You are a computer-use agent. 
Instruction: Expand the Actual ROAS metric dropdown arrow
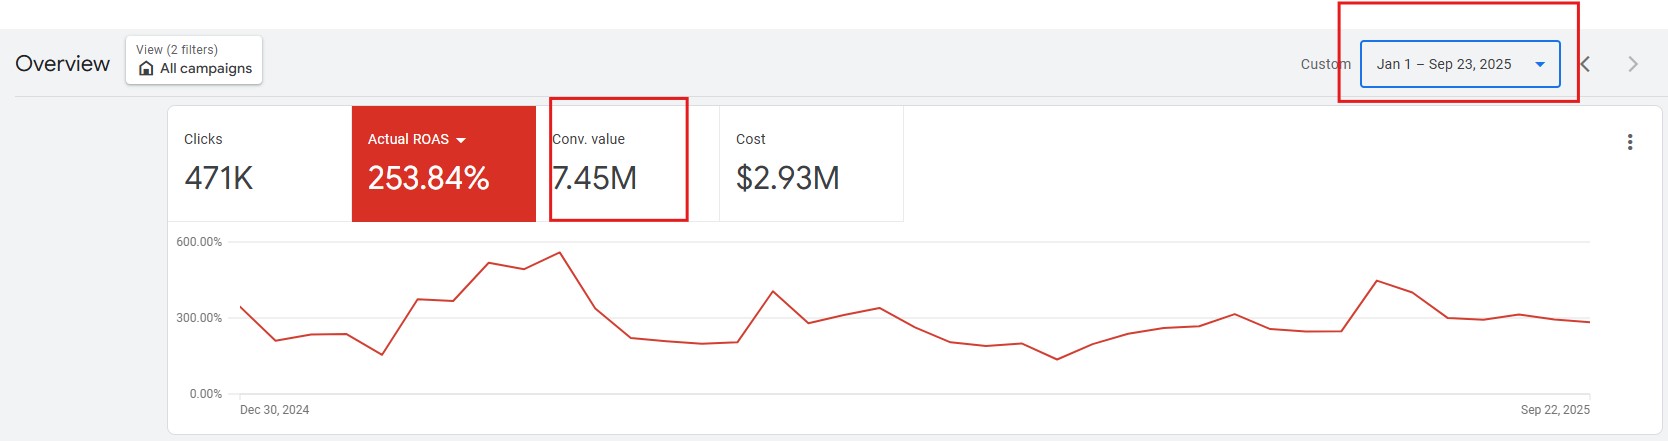(461, 140)
